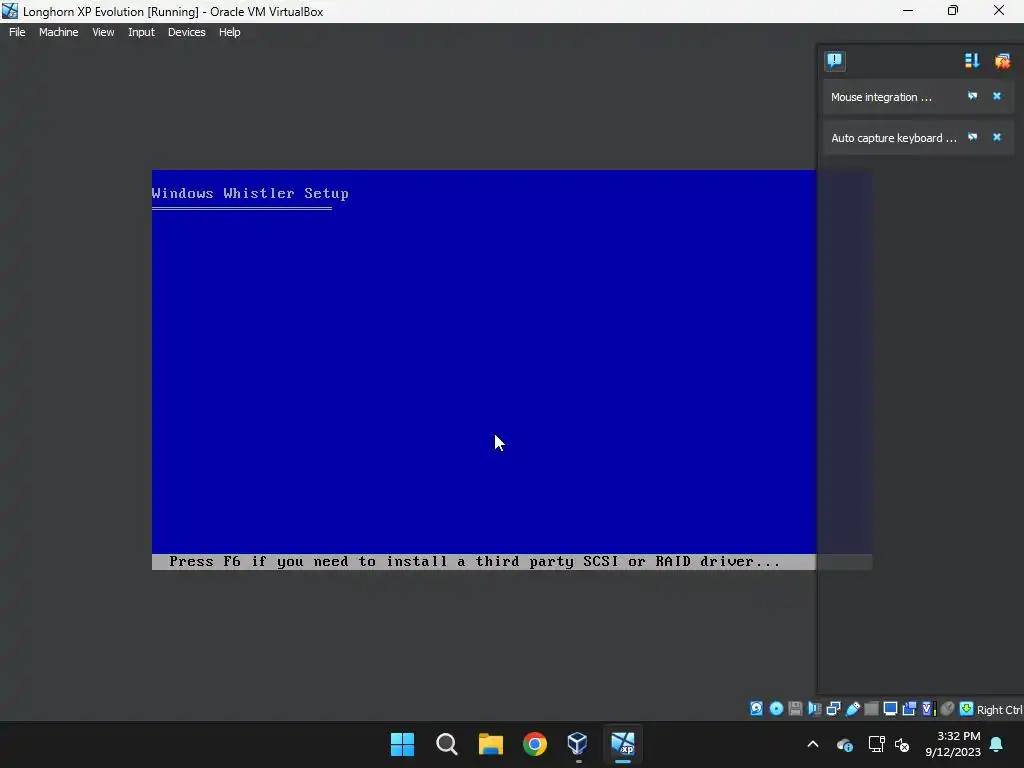Click the hard disk activity indicator

click(756, 709)
